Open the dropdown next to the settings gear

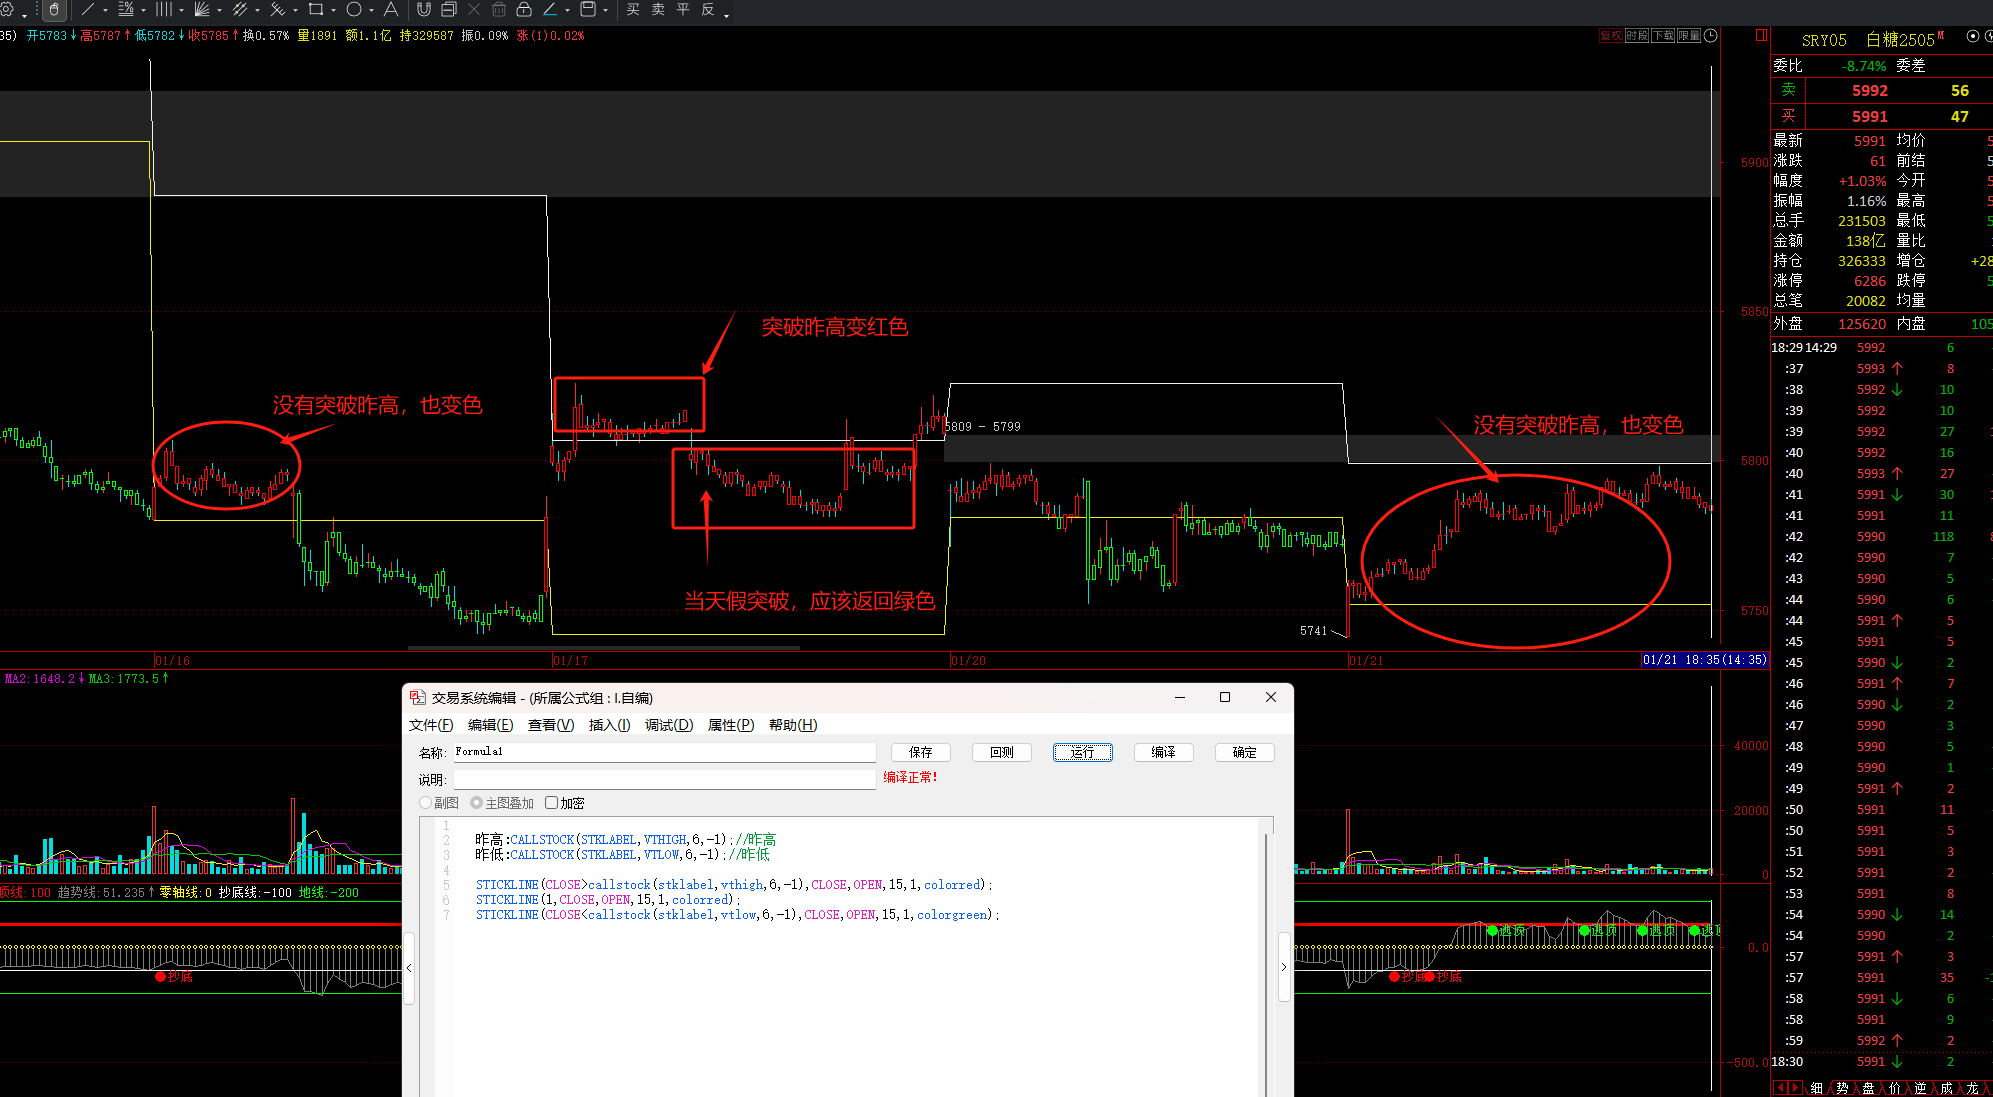pyautogui.click(x=24, y=15)
